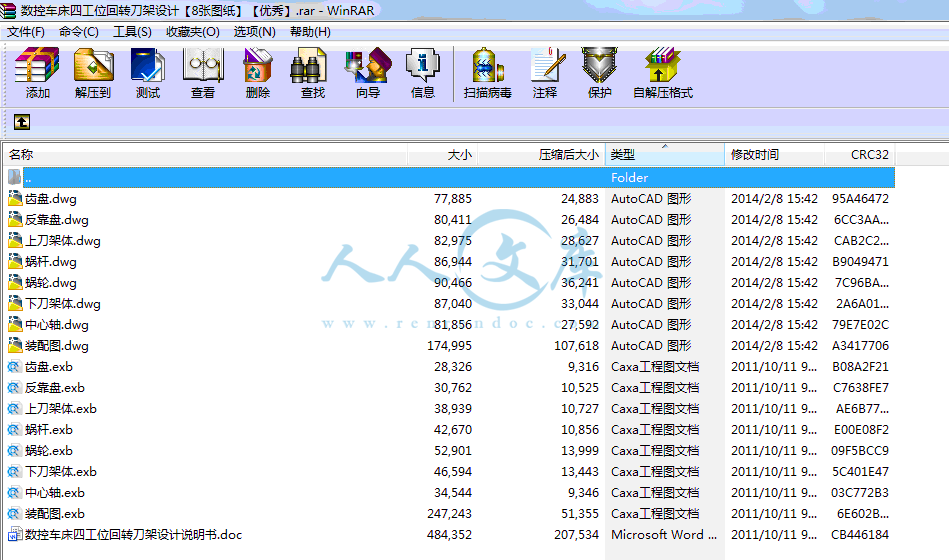The height and width of the screenshot is (560, 949).
Task: Open the 向导 (Wizard) toolbar icon
Action: [367, 65]
